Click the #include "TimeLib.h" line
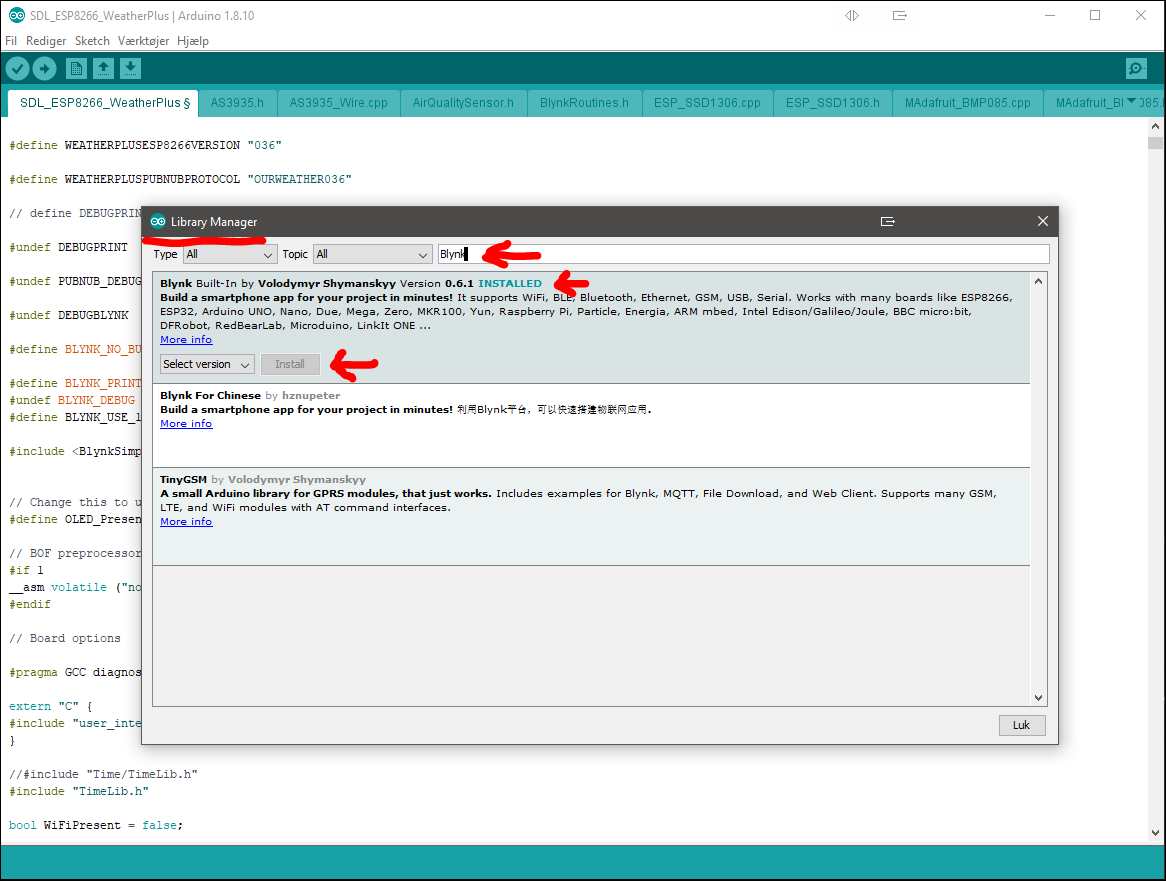1166x881 pixels. tap(79, 791)
